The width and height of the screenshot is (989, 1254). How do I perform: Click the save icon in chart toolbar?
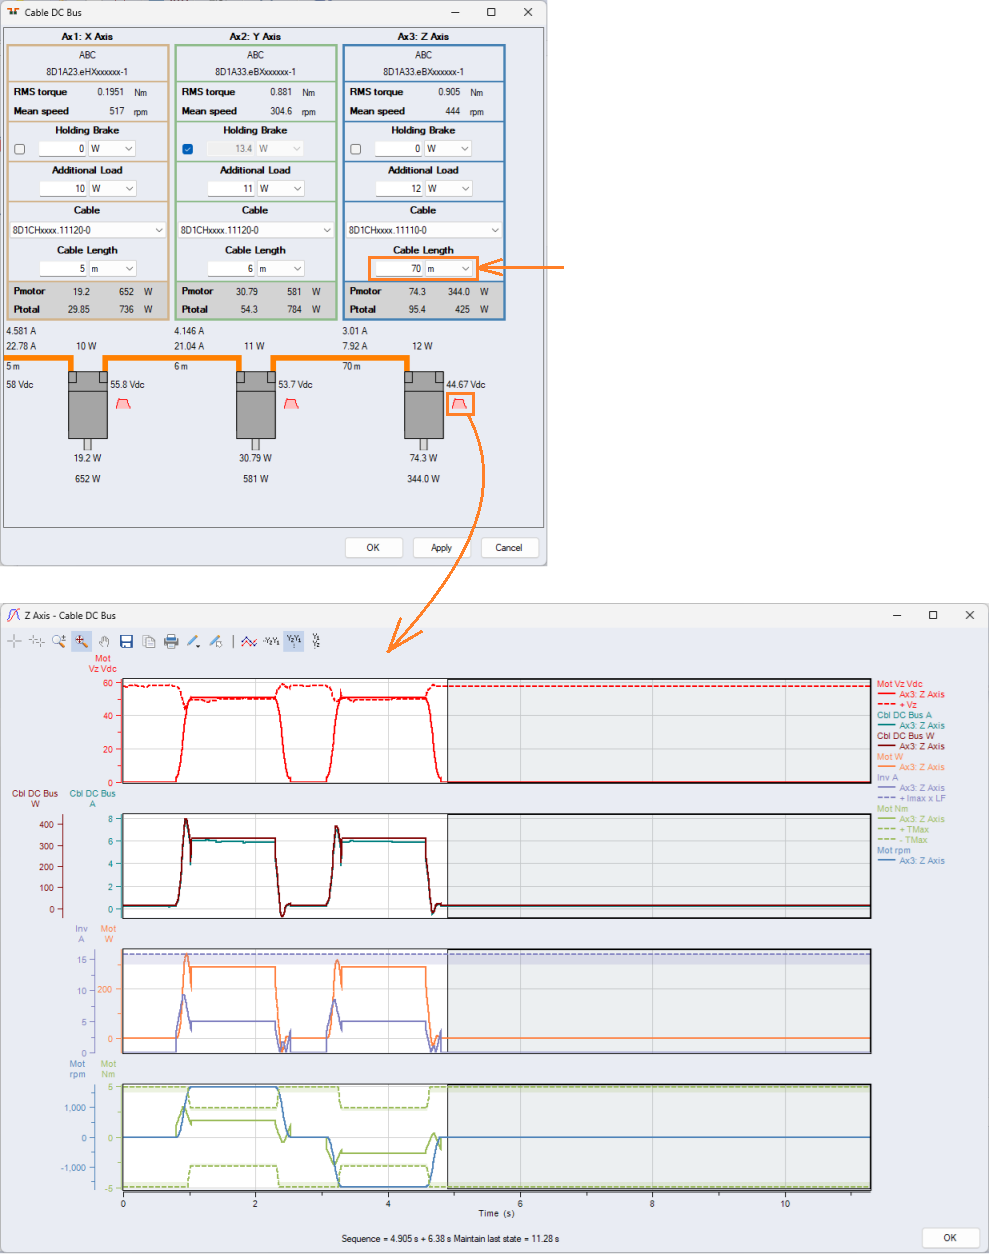coord(126,641)
